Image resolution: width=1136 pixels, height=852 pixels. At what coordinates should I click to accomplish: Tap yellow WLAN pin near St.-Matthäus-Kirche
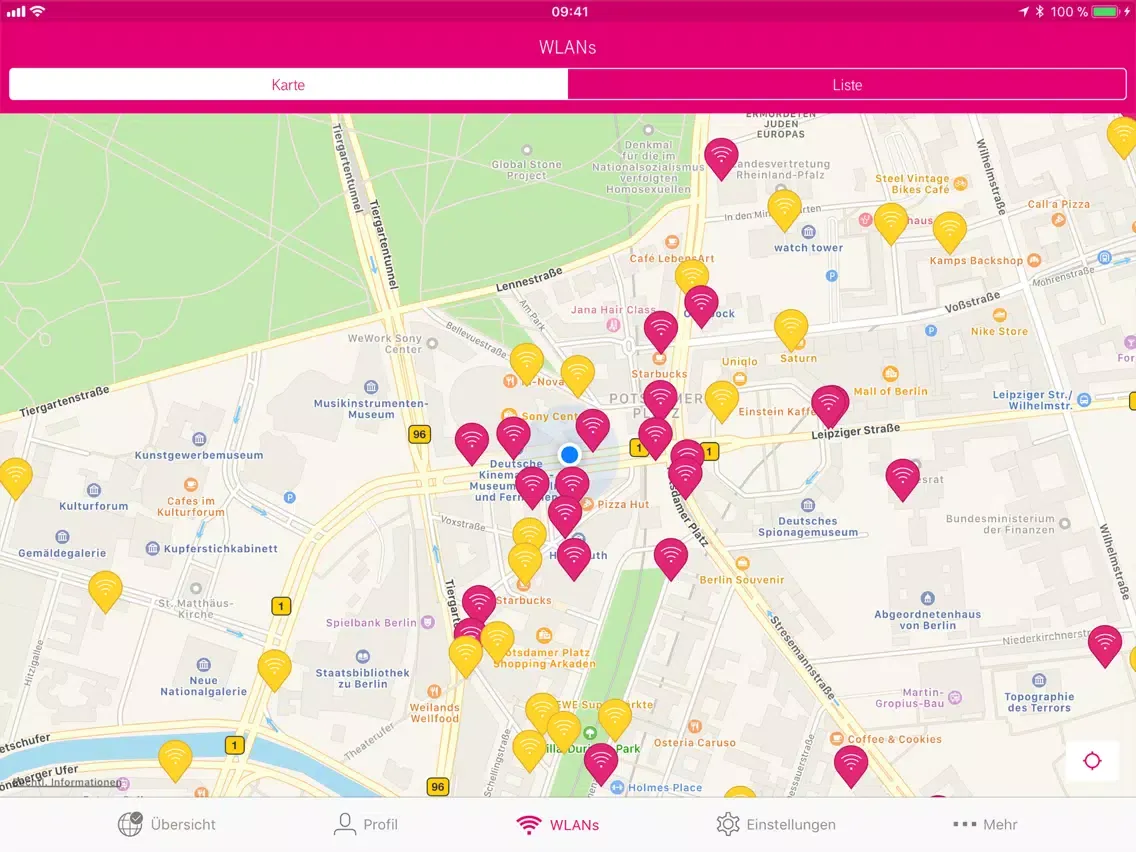pyautogui.click(x=105, y=591)
